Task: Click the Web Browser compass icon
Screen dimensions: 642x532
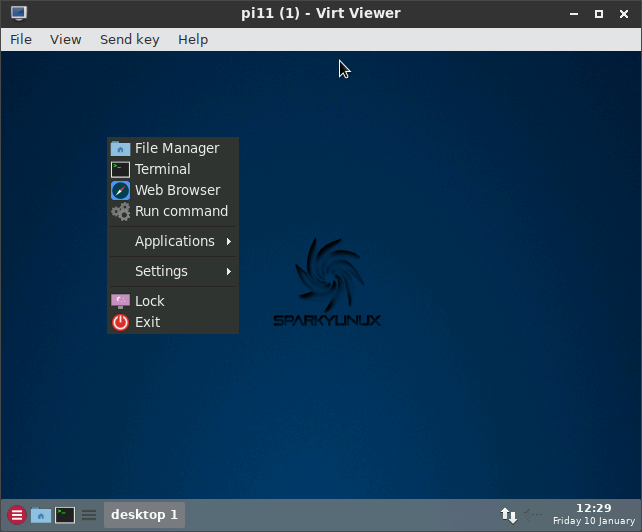Action: (120, 190)
